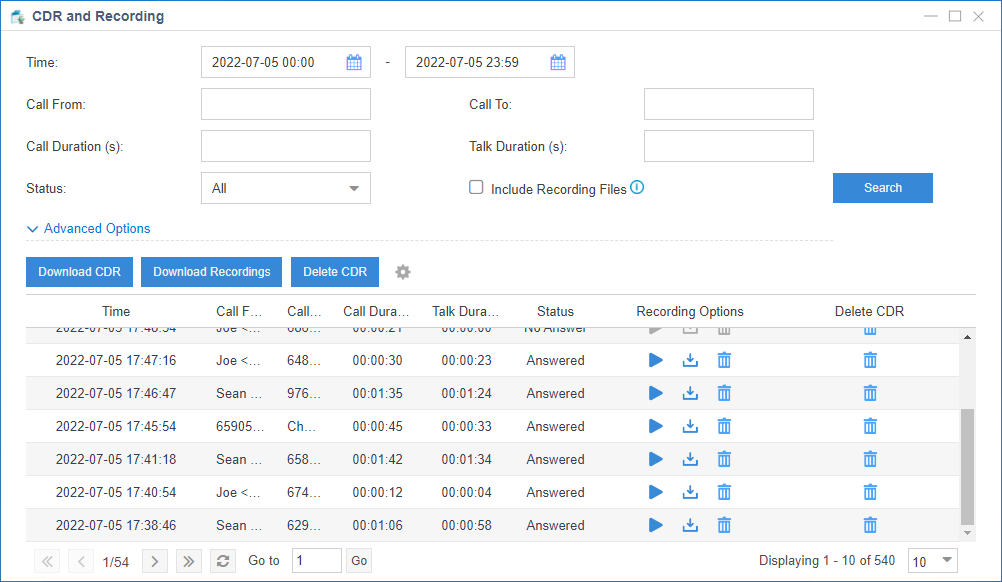
Task: Sort by the Time column header
Action: 116,311
